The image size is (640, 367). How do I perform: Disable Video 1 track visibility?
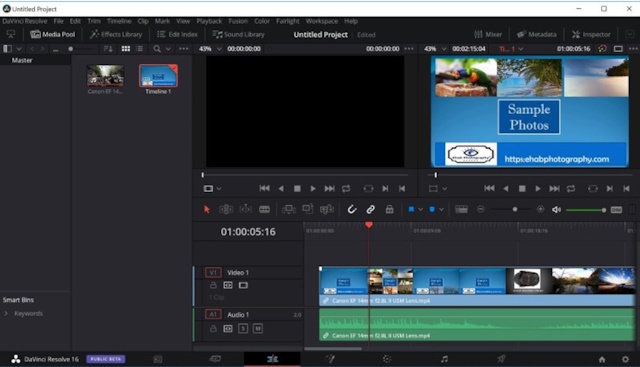click(x=243, y=285)
